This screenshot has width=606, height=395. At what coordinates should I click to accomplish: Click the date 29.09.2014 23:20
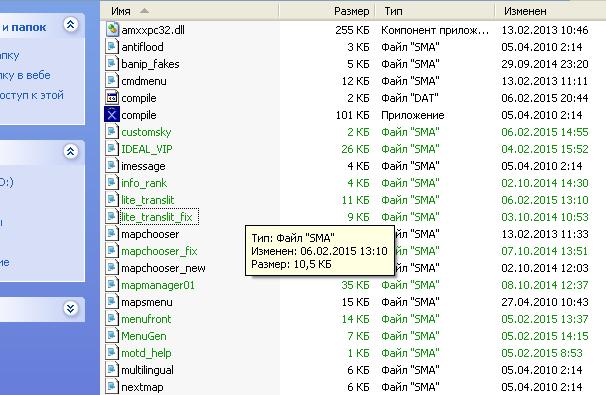(x=545, y=64)
